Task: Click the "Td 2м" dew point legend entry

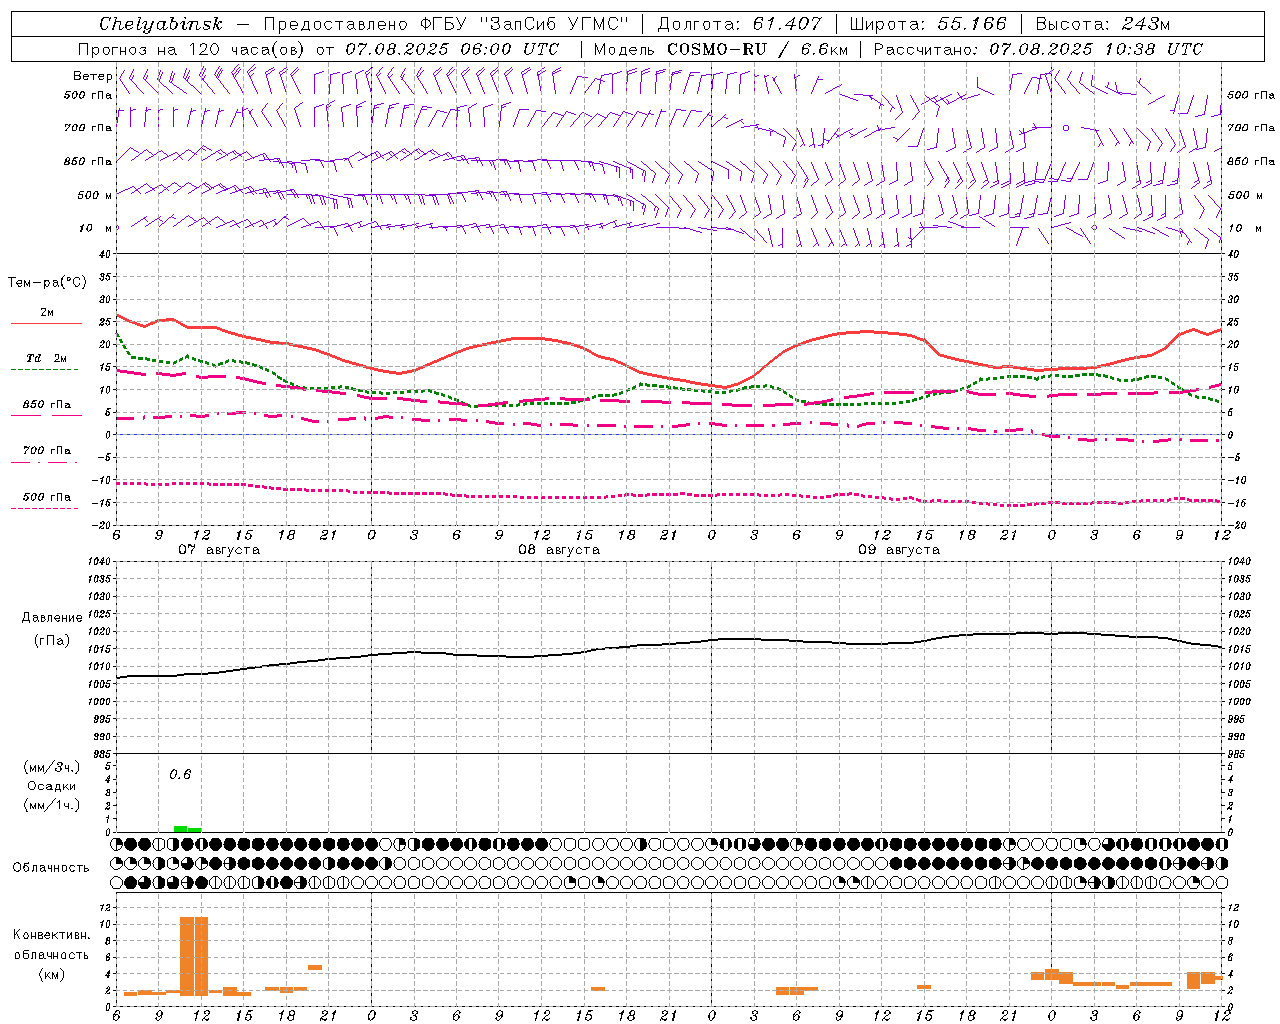Action: (x=47, y=358)
